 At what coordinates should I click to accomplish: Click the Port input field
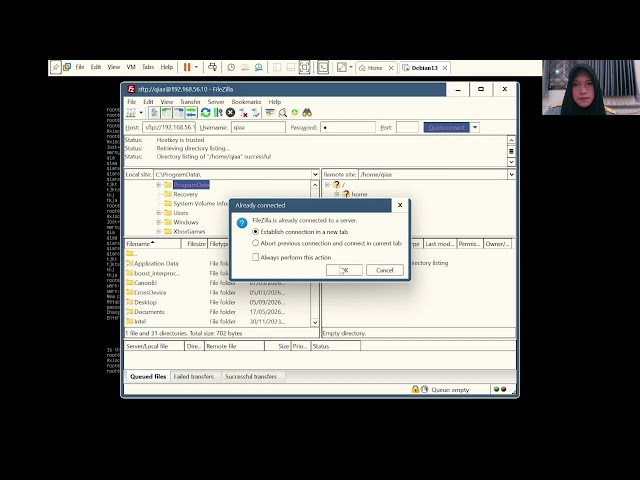(407, 127)
